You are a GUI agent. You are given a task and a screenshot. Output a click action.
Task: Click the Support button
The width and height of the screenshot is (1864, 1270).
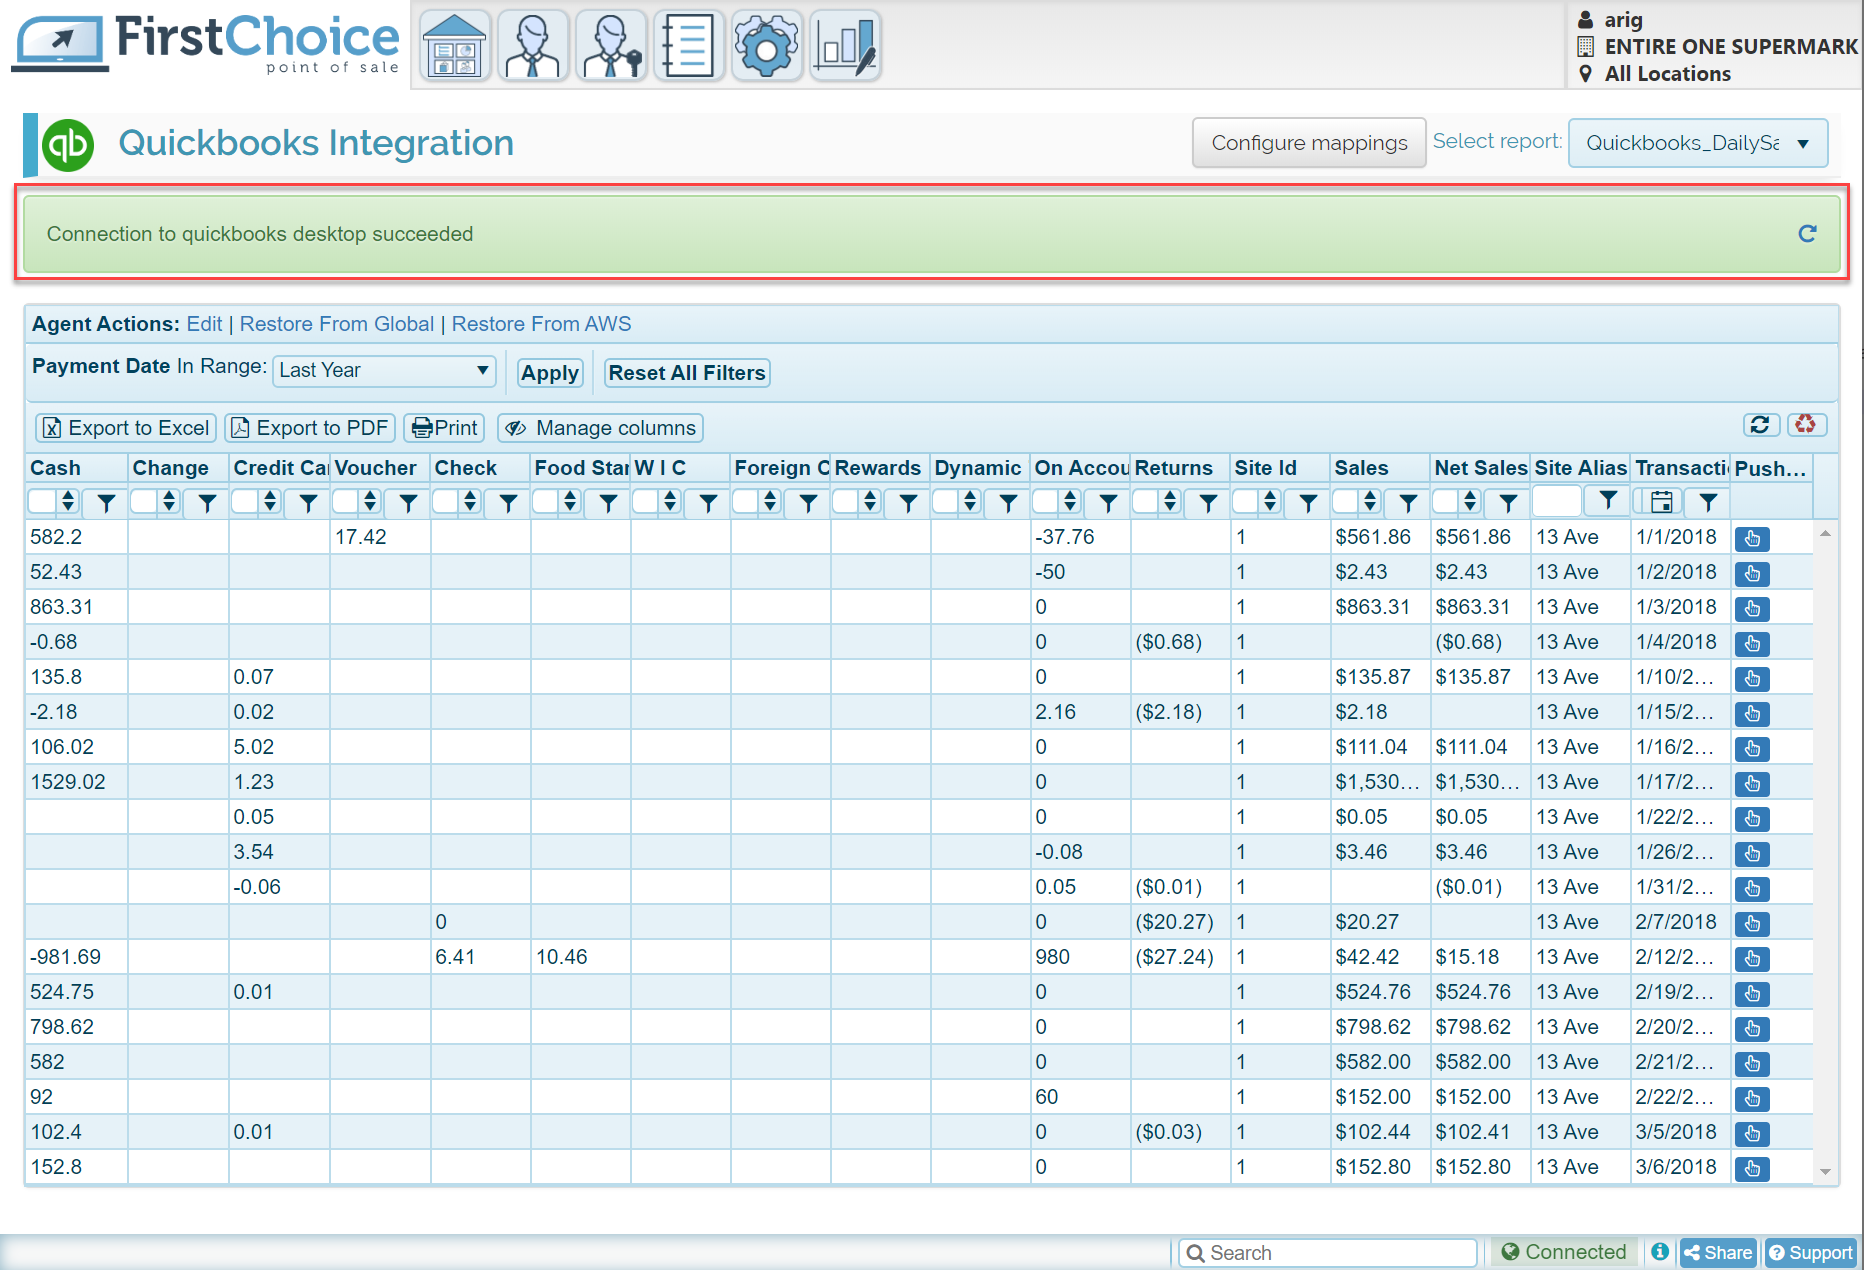tap(1810, 1253)
